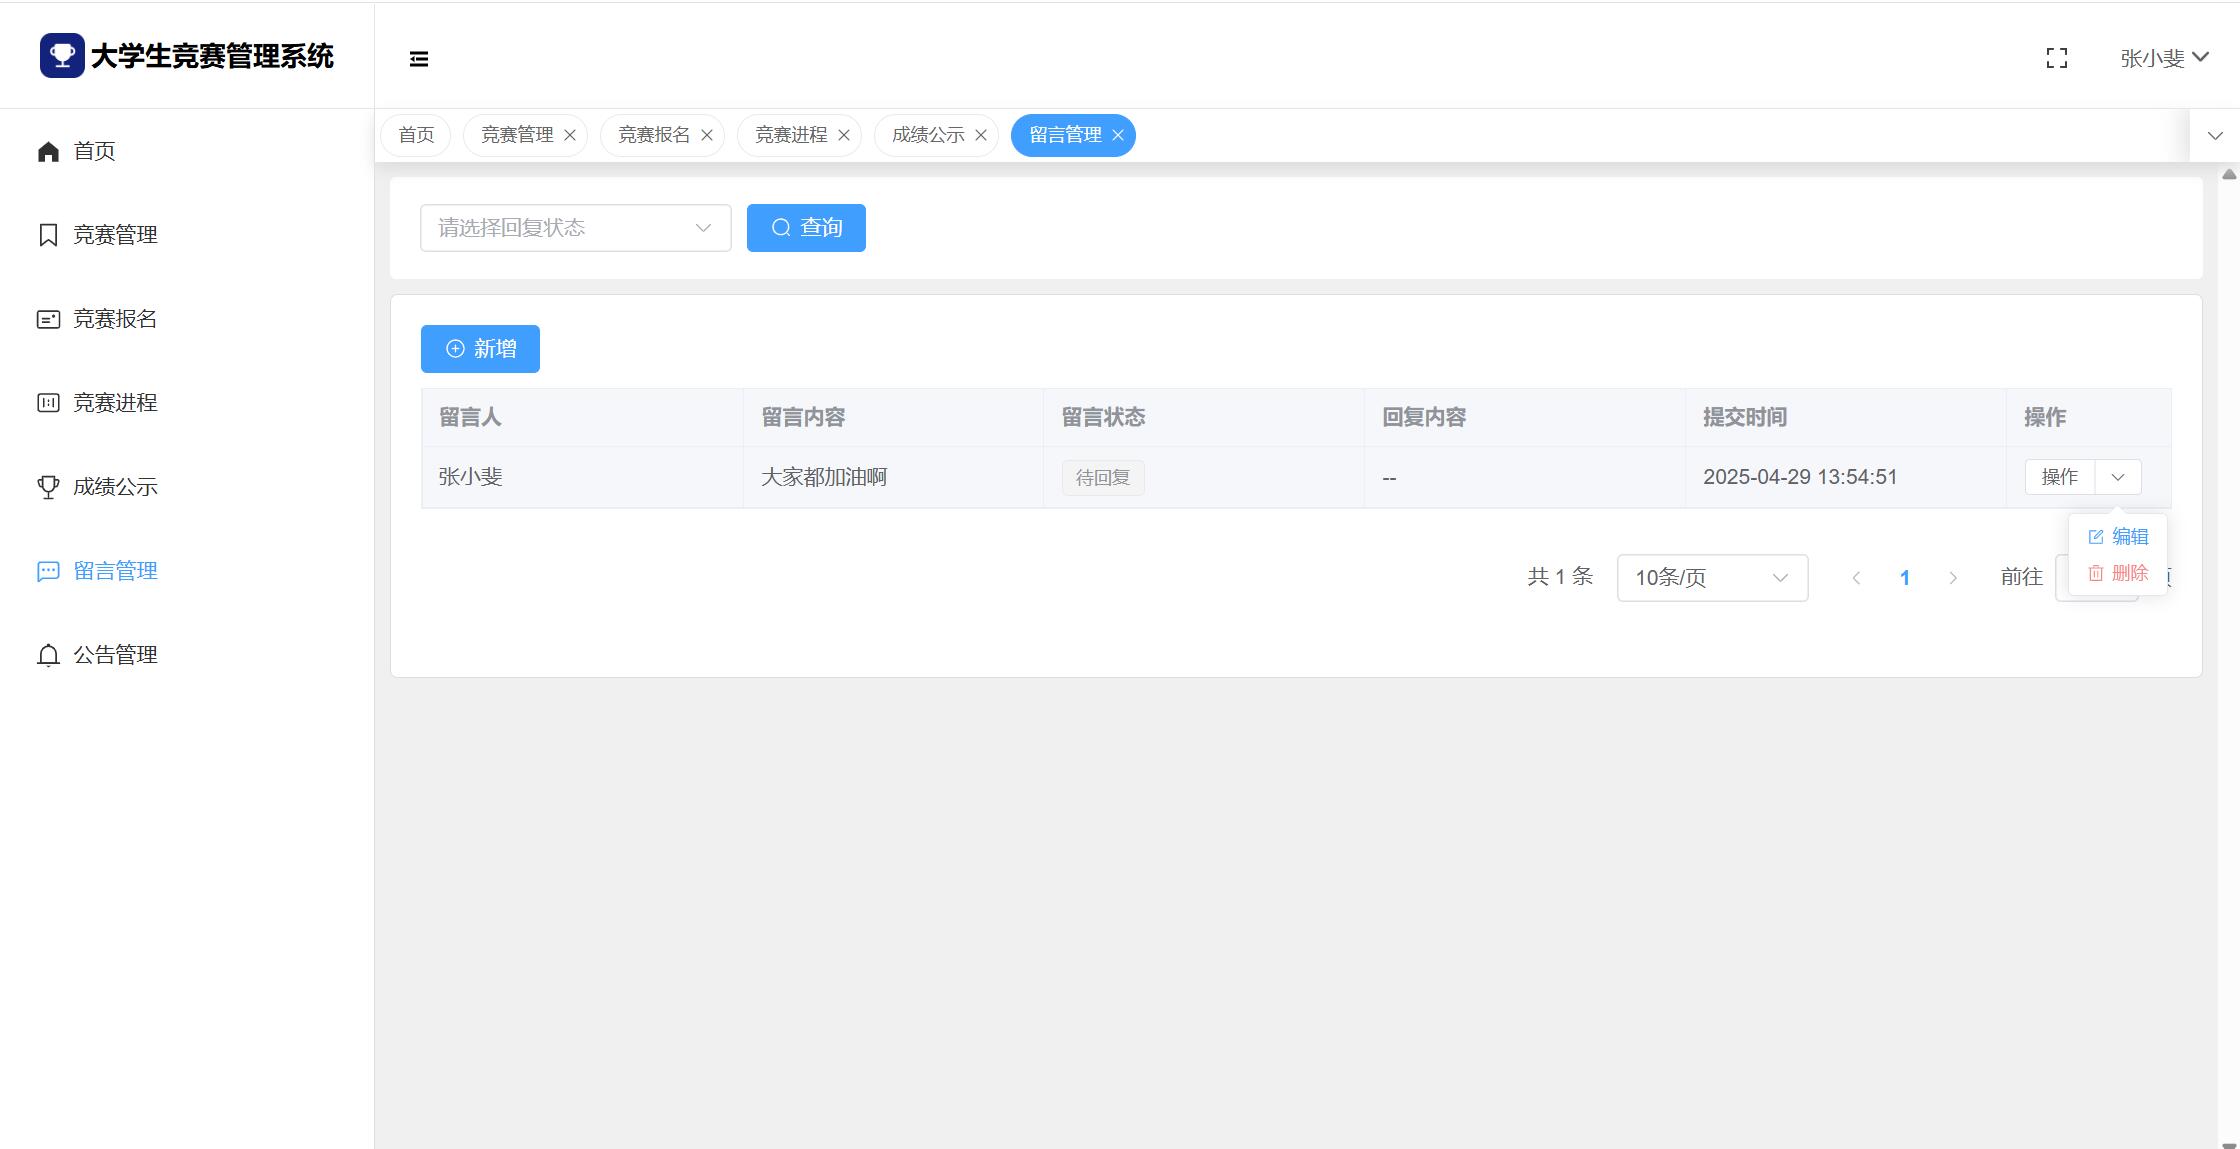
Task: Open the 张小斐 user menu
Action: pos(2164,58)
